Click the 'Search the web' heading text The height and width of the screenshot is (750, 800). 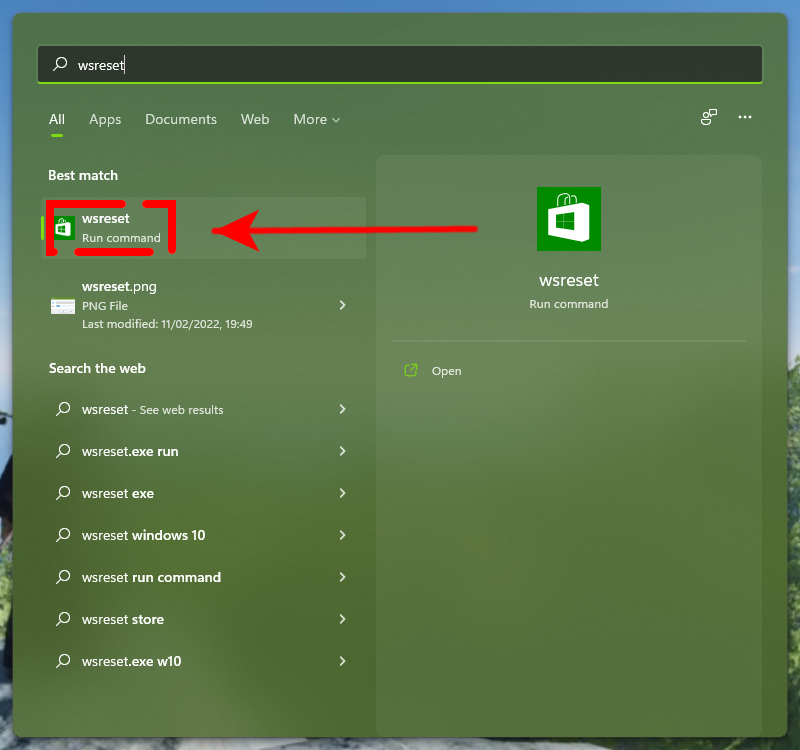[97, 368]
